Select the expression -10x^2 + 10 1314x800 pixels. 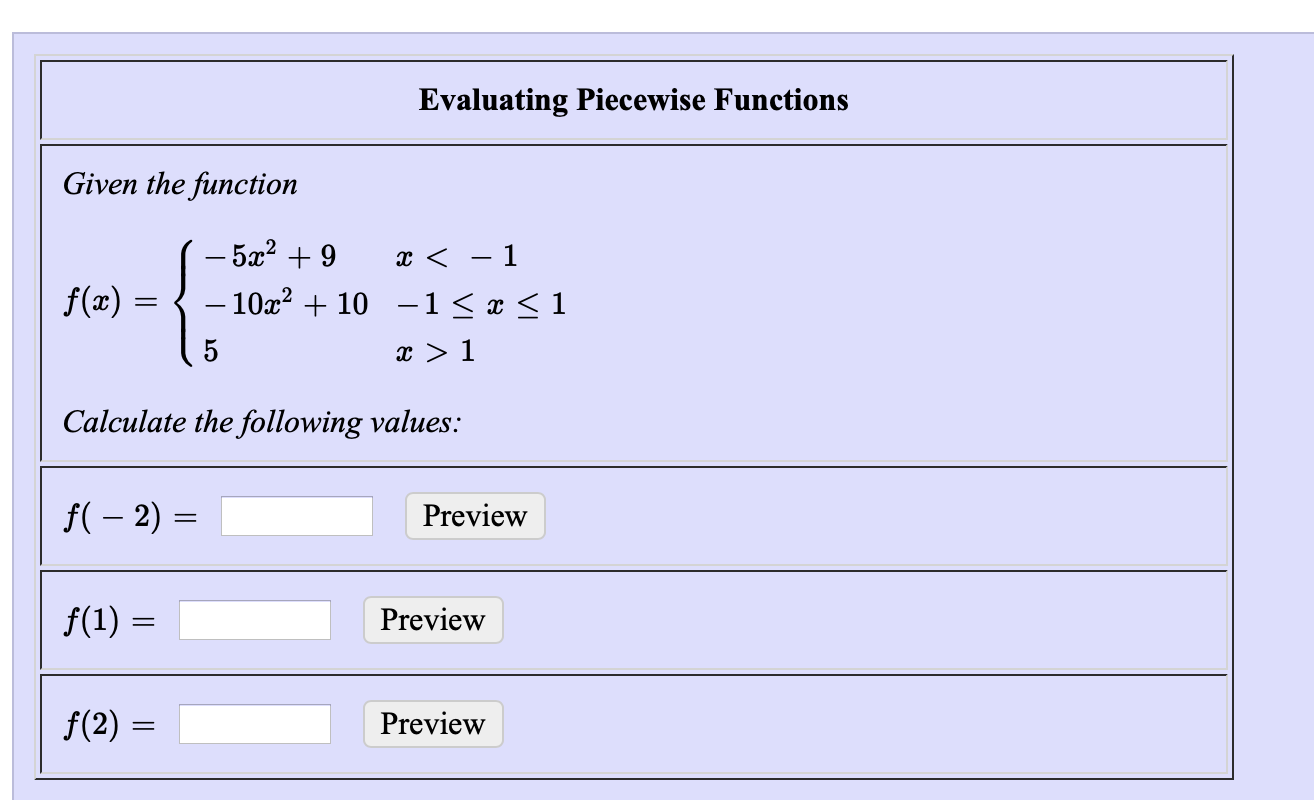pos(286,305)
